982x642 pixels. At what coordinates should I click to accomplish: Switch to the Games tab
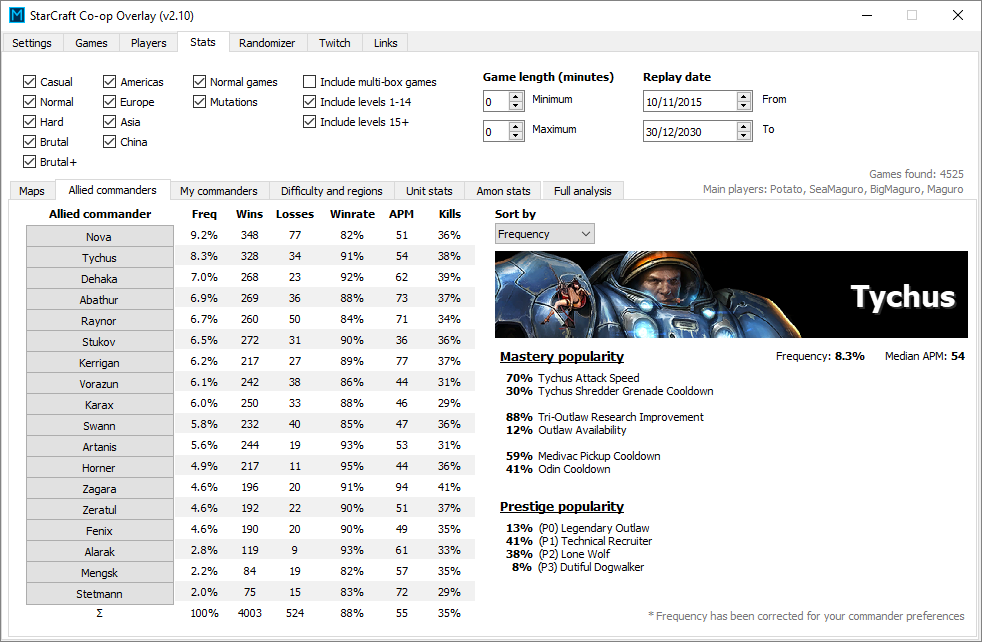coord(91,43)
